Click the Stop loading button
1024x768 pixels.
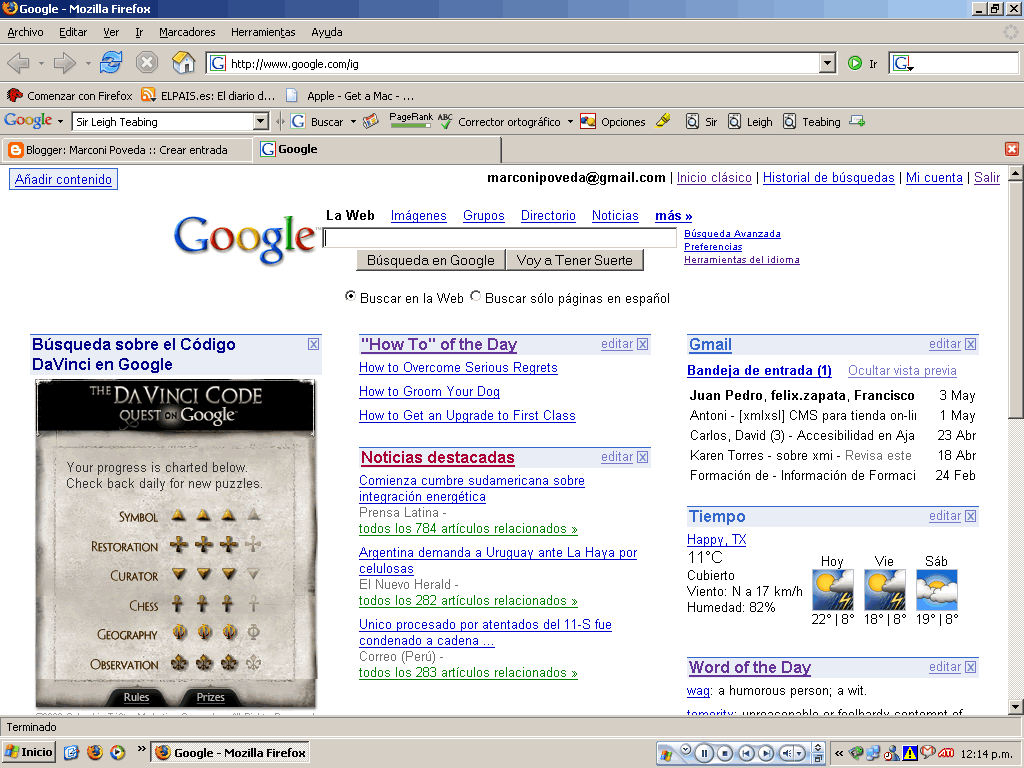pos(147,63)
